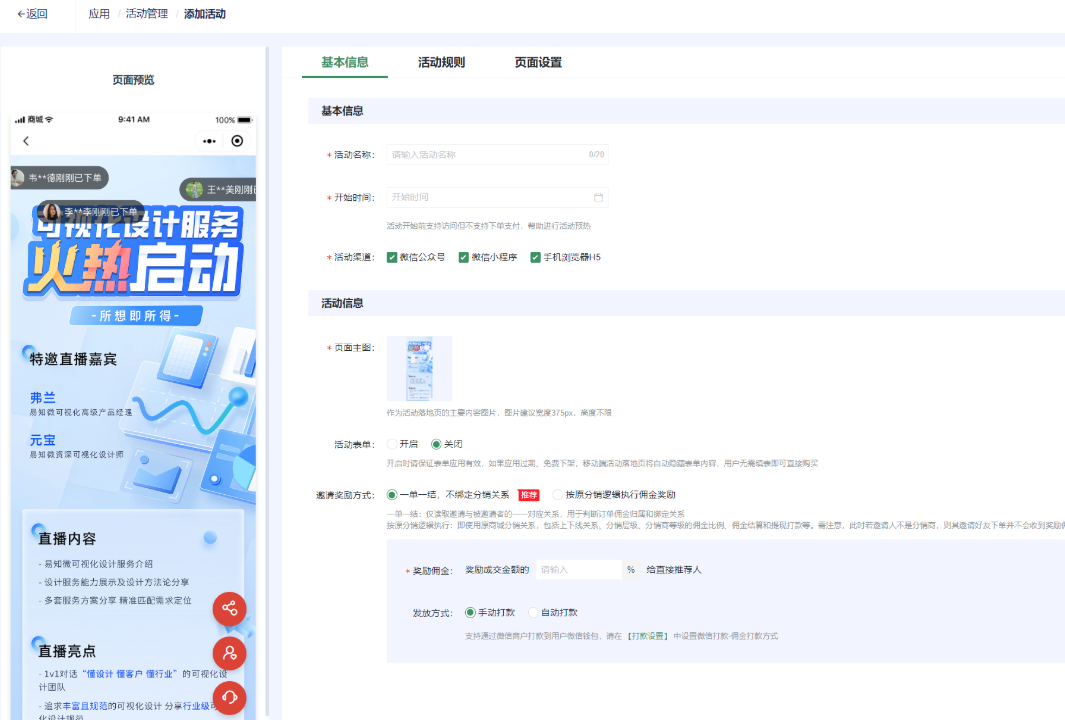Click the red user invite floating icon

click(x=229, y=653)
